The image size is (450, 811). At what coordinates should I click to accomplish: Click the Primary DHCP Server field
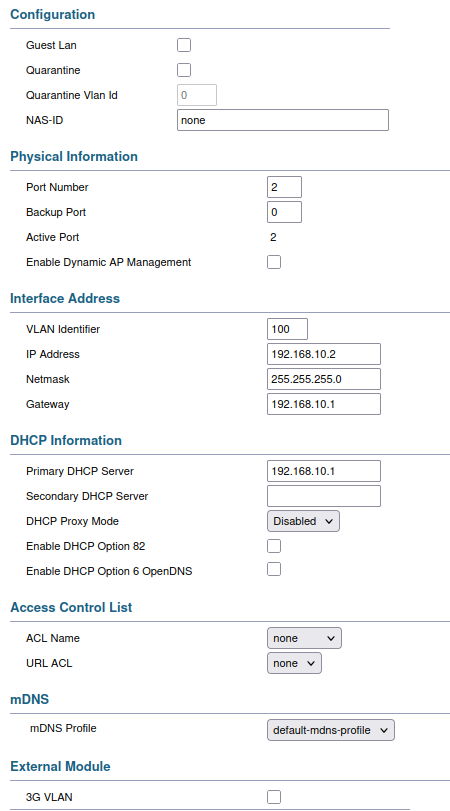pos(324,471)
